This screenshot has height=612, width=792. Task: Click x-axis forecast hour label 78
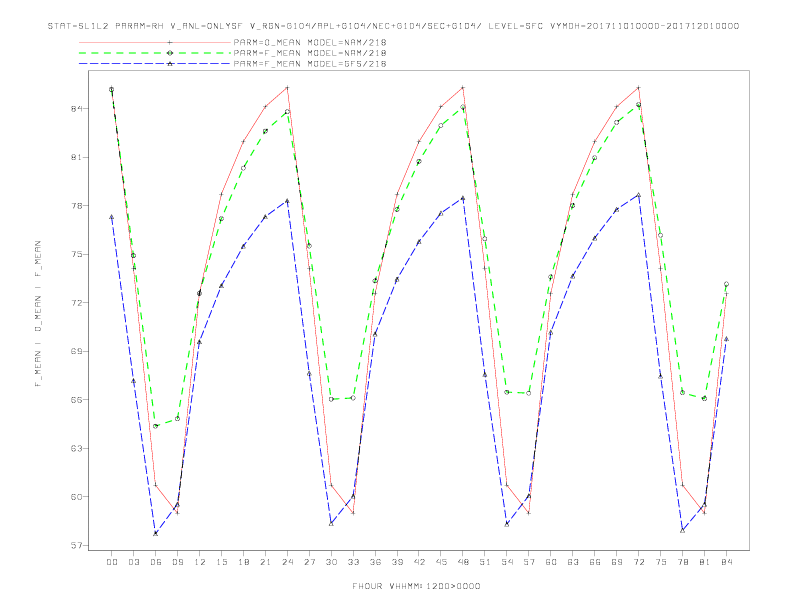pos(683,562)
